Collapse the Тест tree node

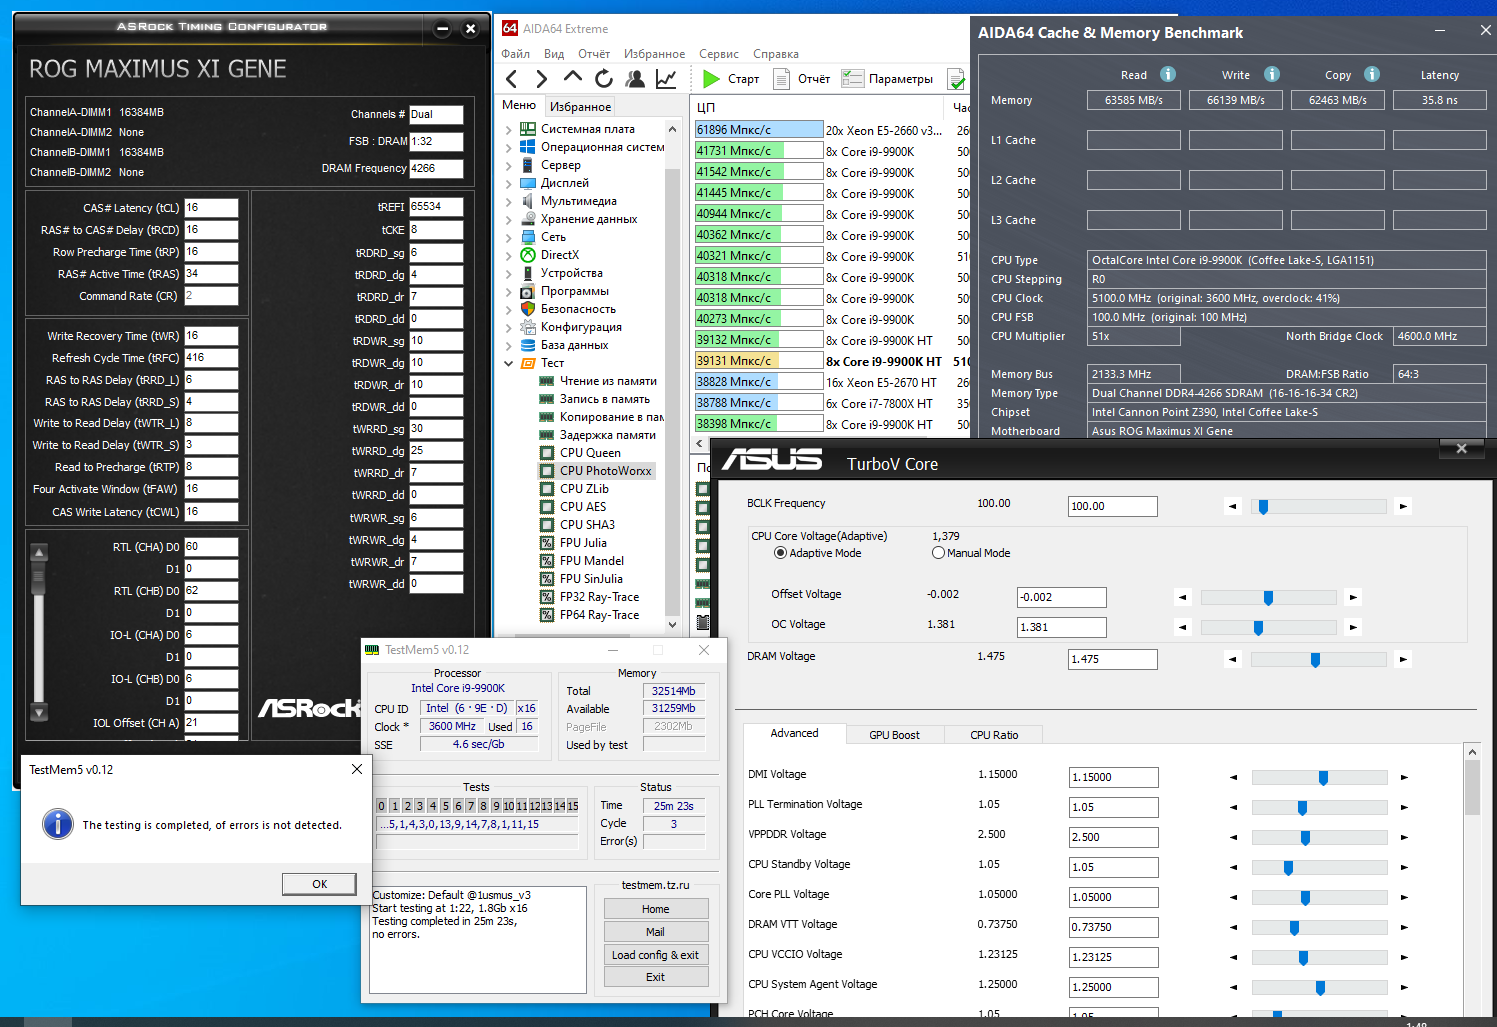click(x=508, y=364)
